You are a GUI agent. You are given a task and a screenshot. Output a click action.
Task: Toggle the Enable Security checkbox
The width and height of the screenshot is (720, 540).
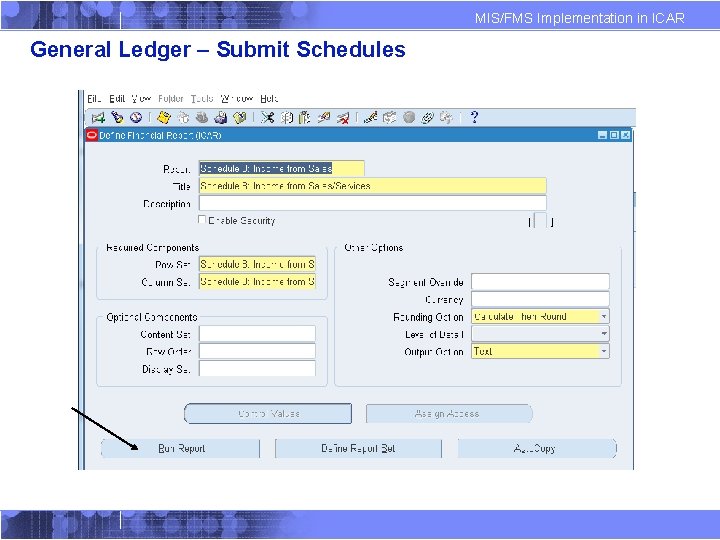202,219
